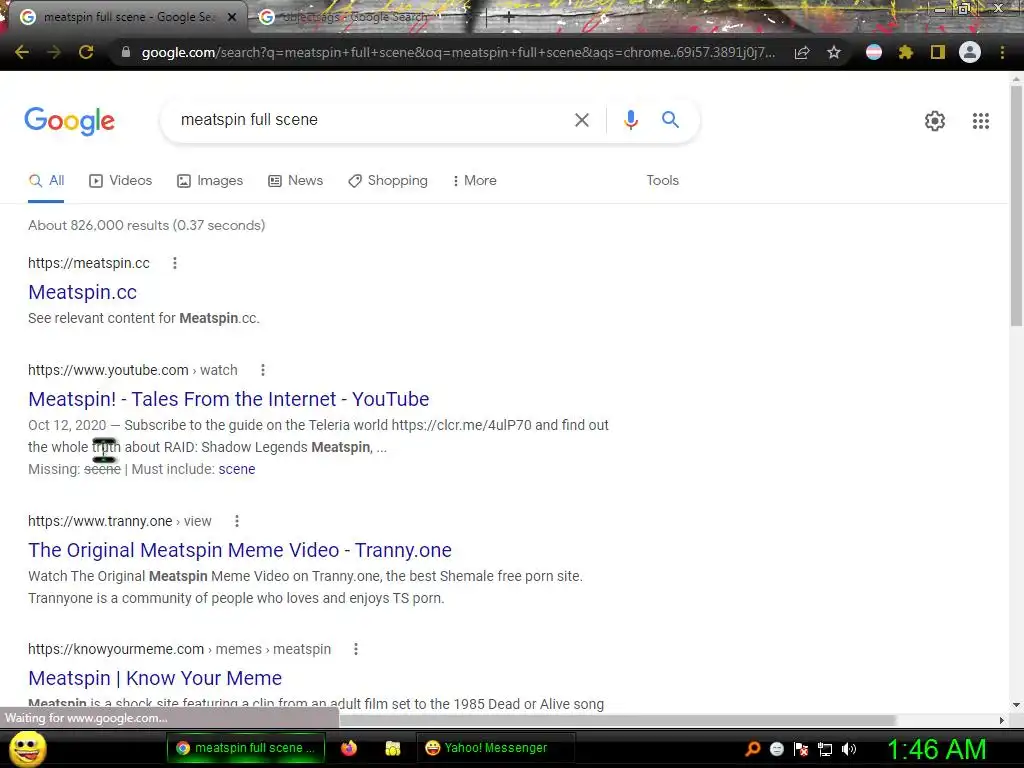View site info via the padlock icon
This screenshot has width=1024, height=768.
click(x=126, y=52)
